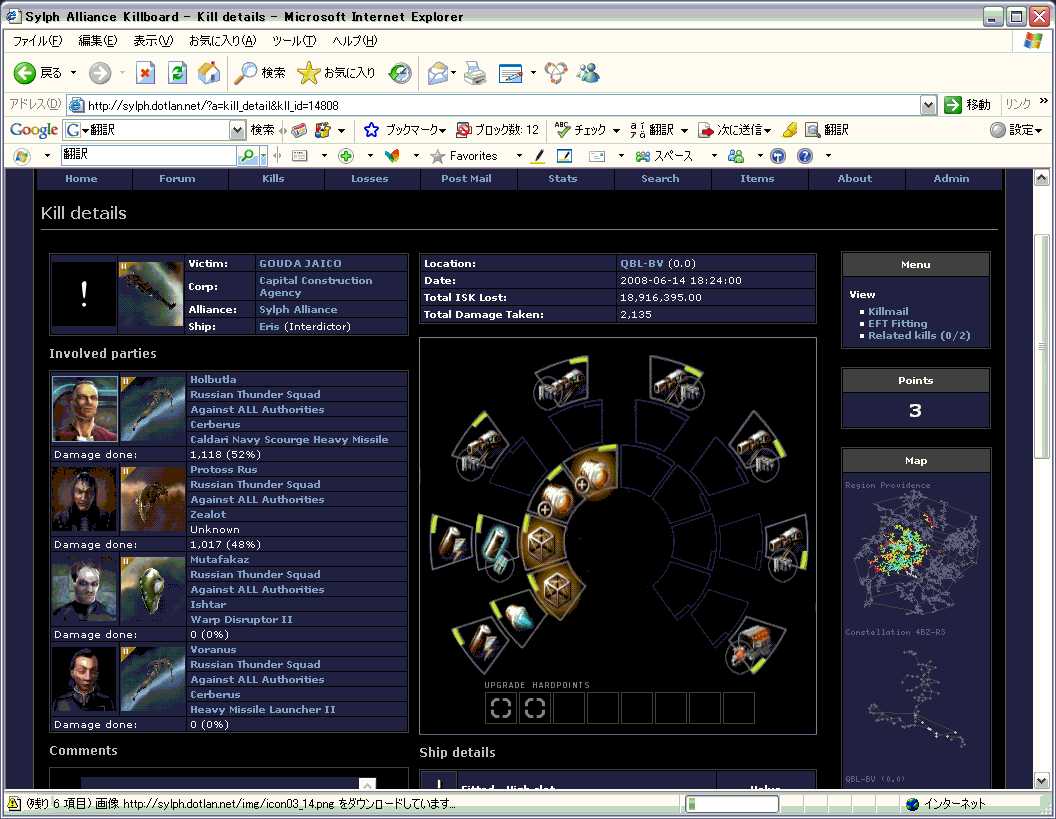Click the page vertical scrollbar thumb
1056x819 pixels.
pos(1041,346)
